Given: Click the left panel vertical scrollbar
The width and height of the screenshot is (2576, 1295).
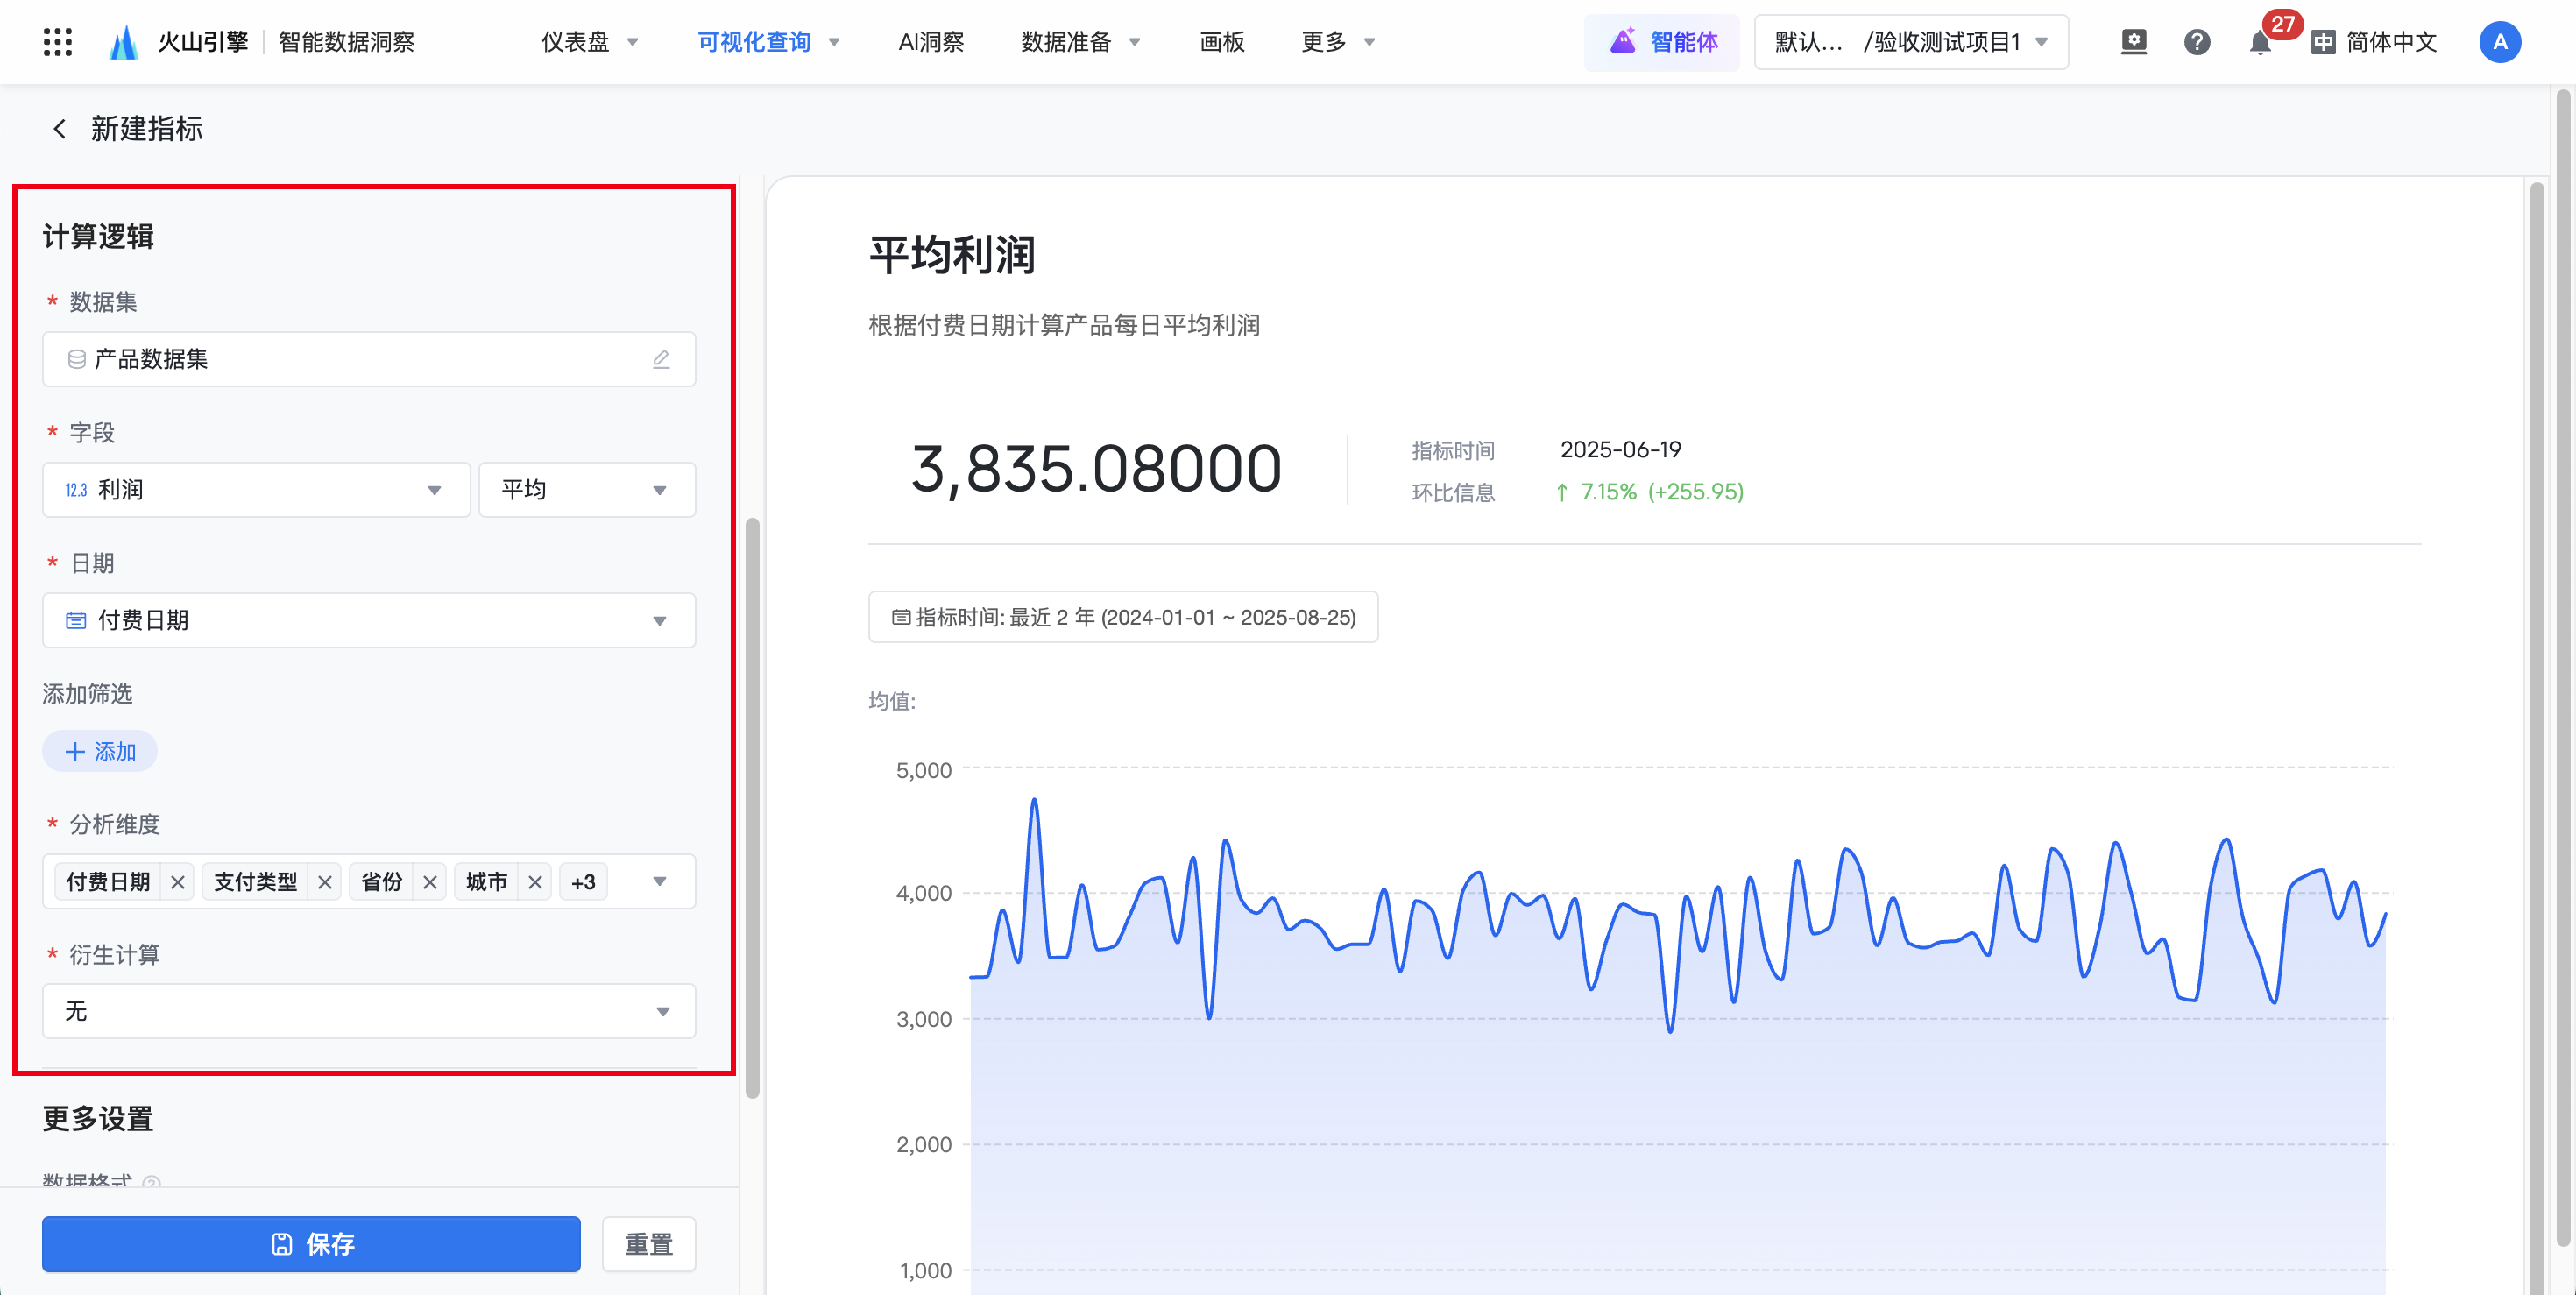Looking at the screenshot, I should (x=752, y=808).
